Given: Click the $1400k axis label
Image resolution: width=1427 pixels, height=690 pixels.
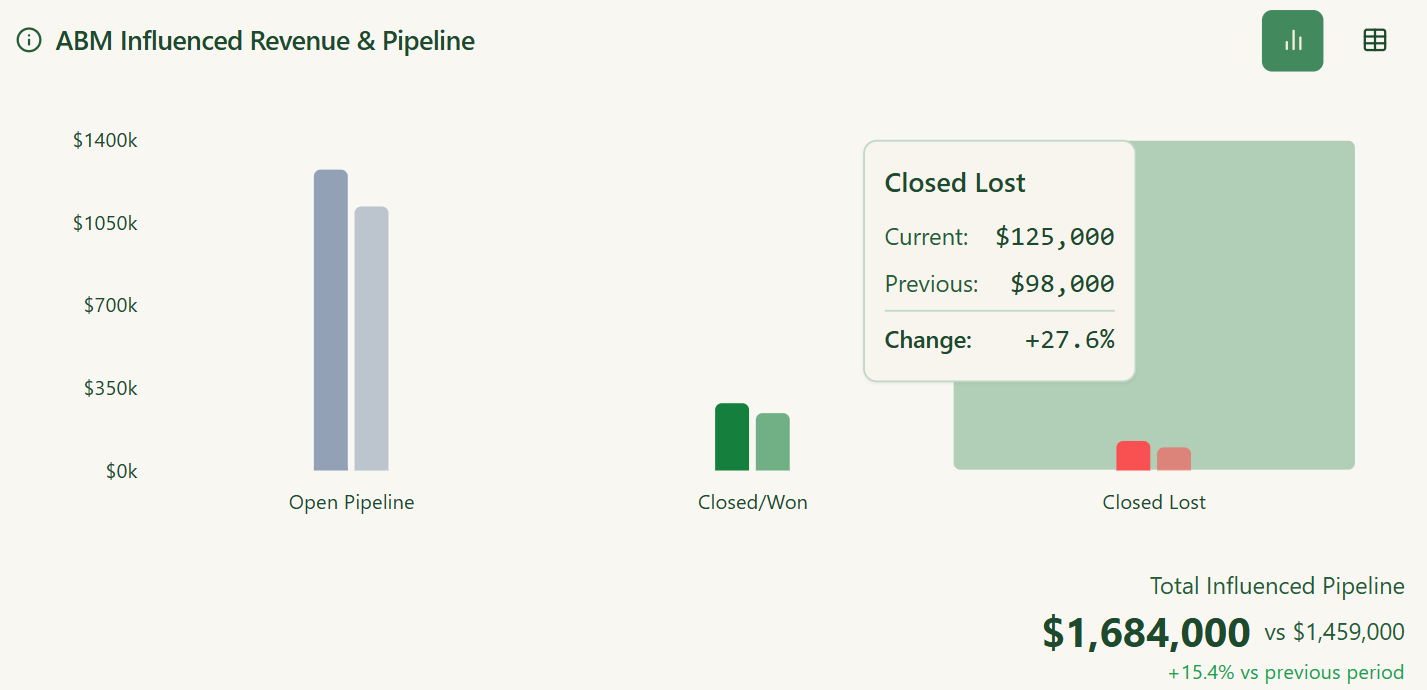Looking at the screenshot, I should tap(105, 140).
